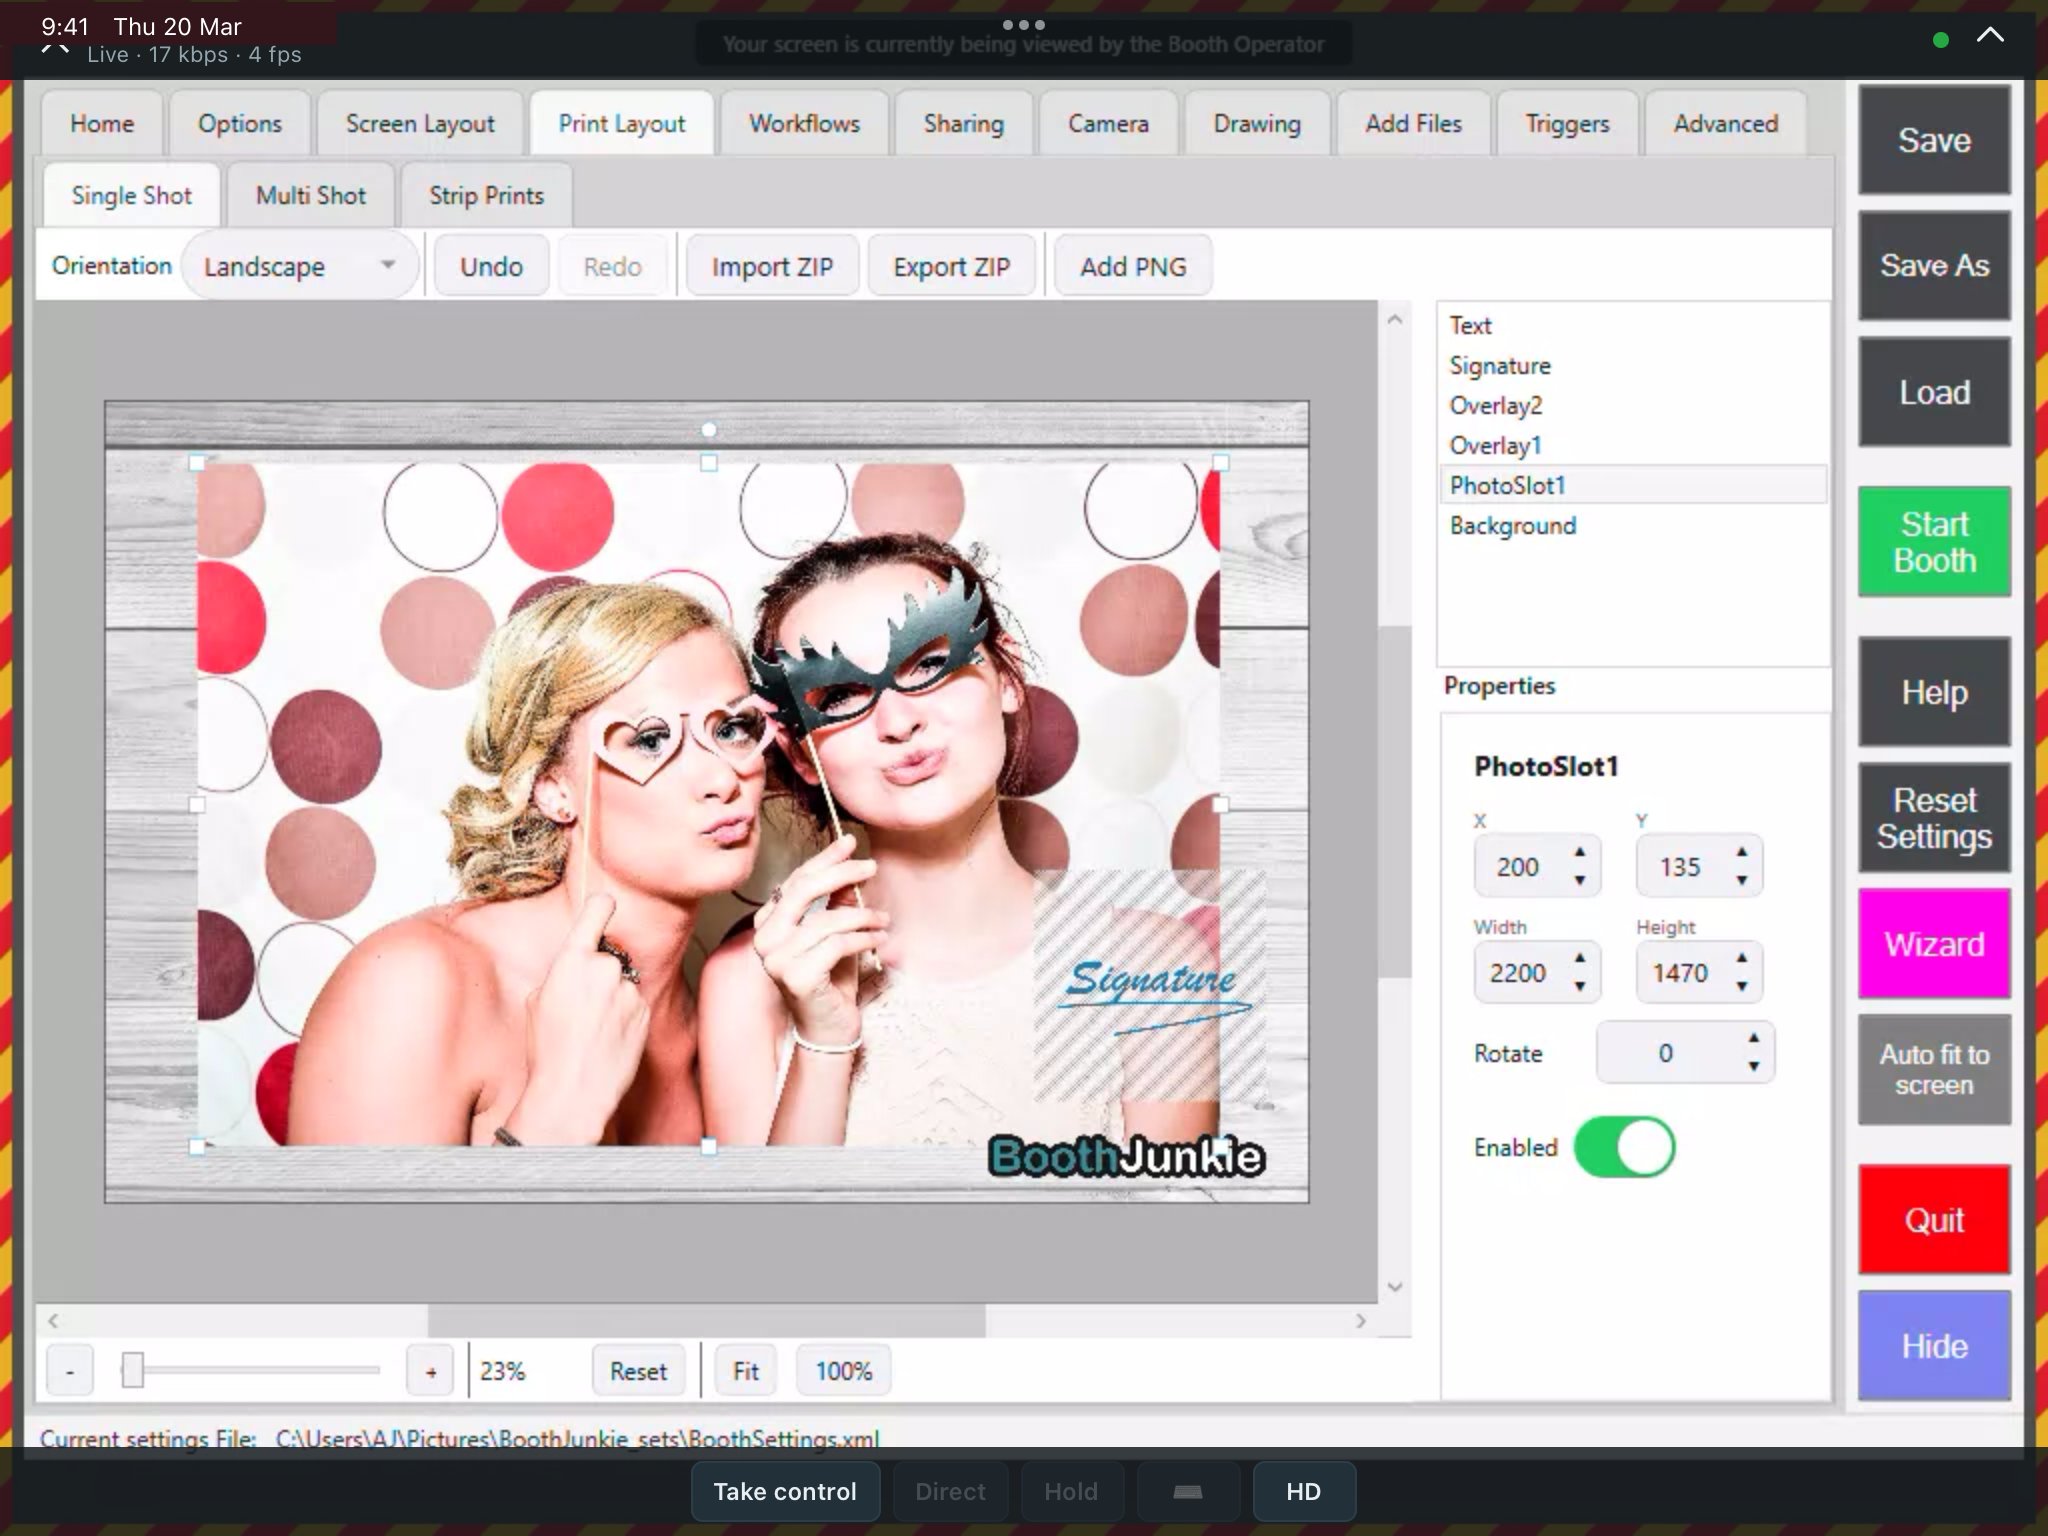Select the Single Shot sub-tab
2048x1536 pixels.
coord(131,196)
